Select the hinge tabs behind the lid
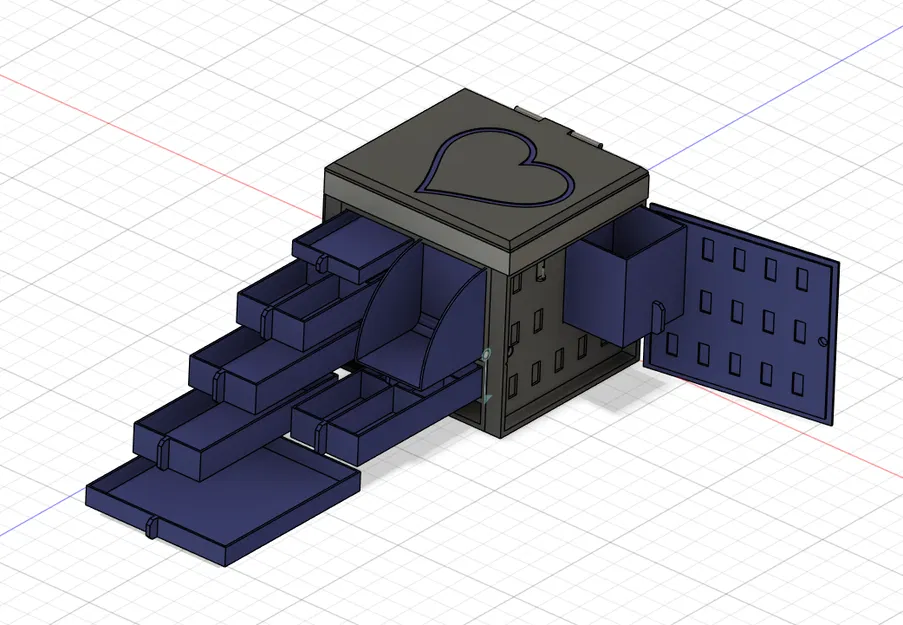This screenshot has width=903, height=625. pos(557,126)
